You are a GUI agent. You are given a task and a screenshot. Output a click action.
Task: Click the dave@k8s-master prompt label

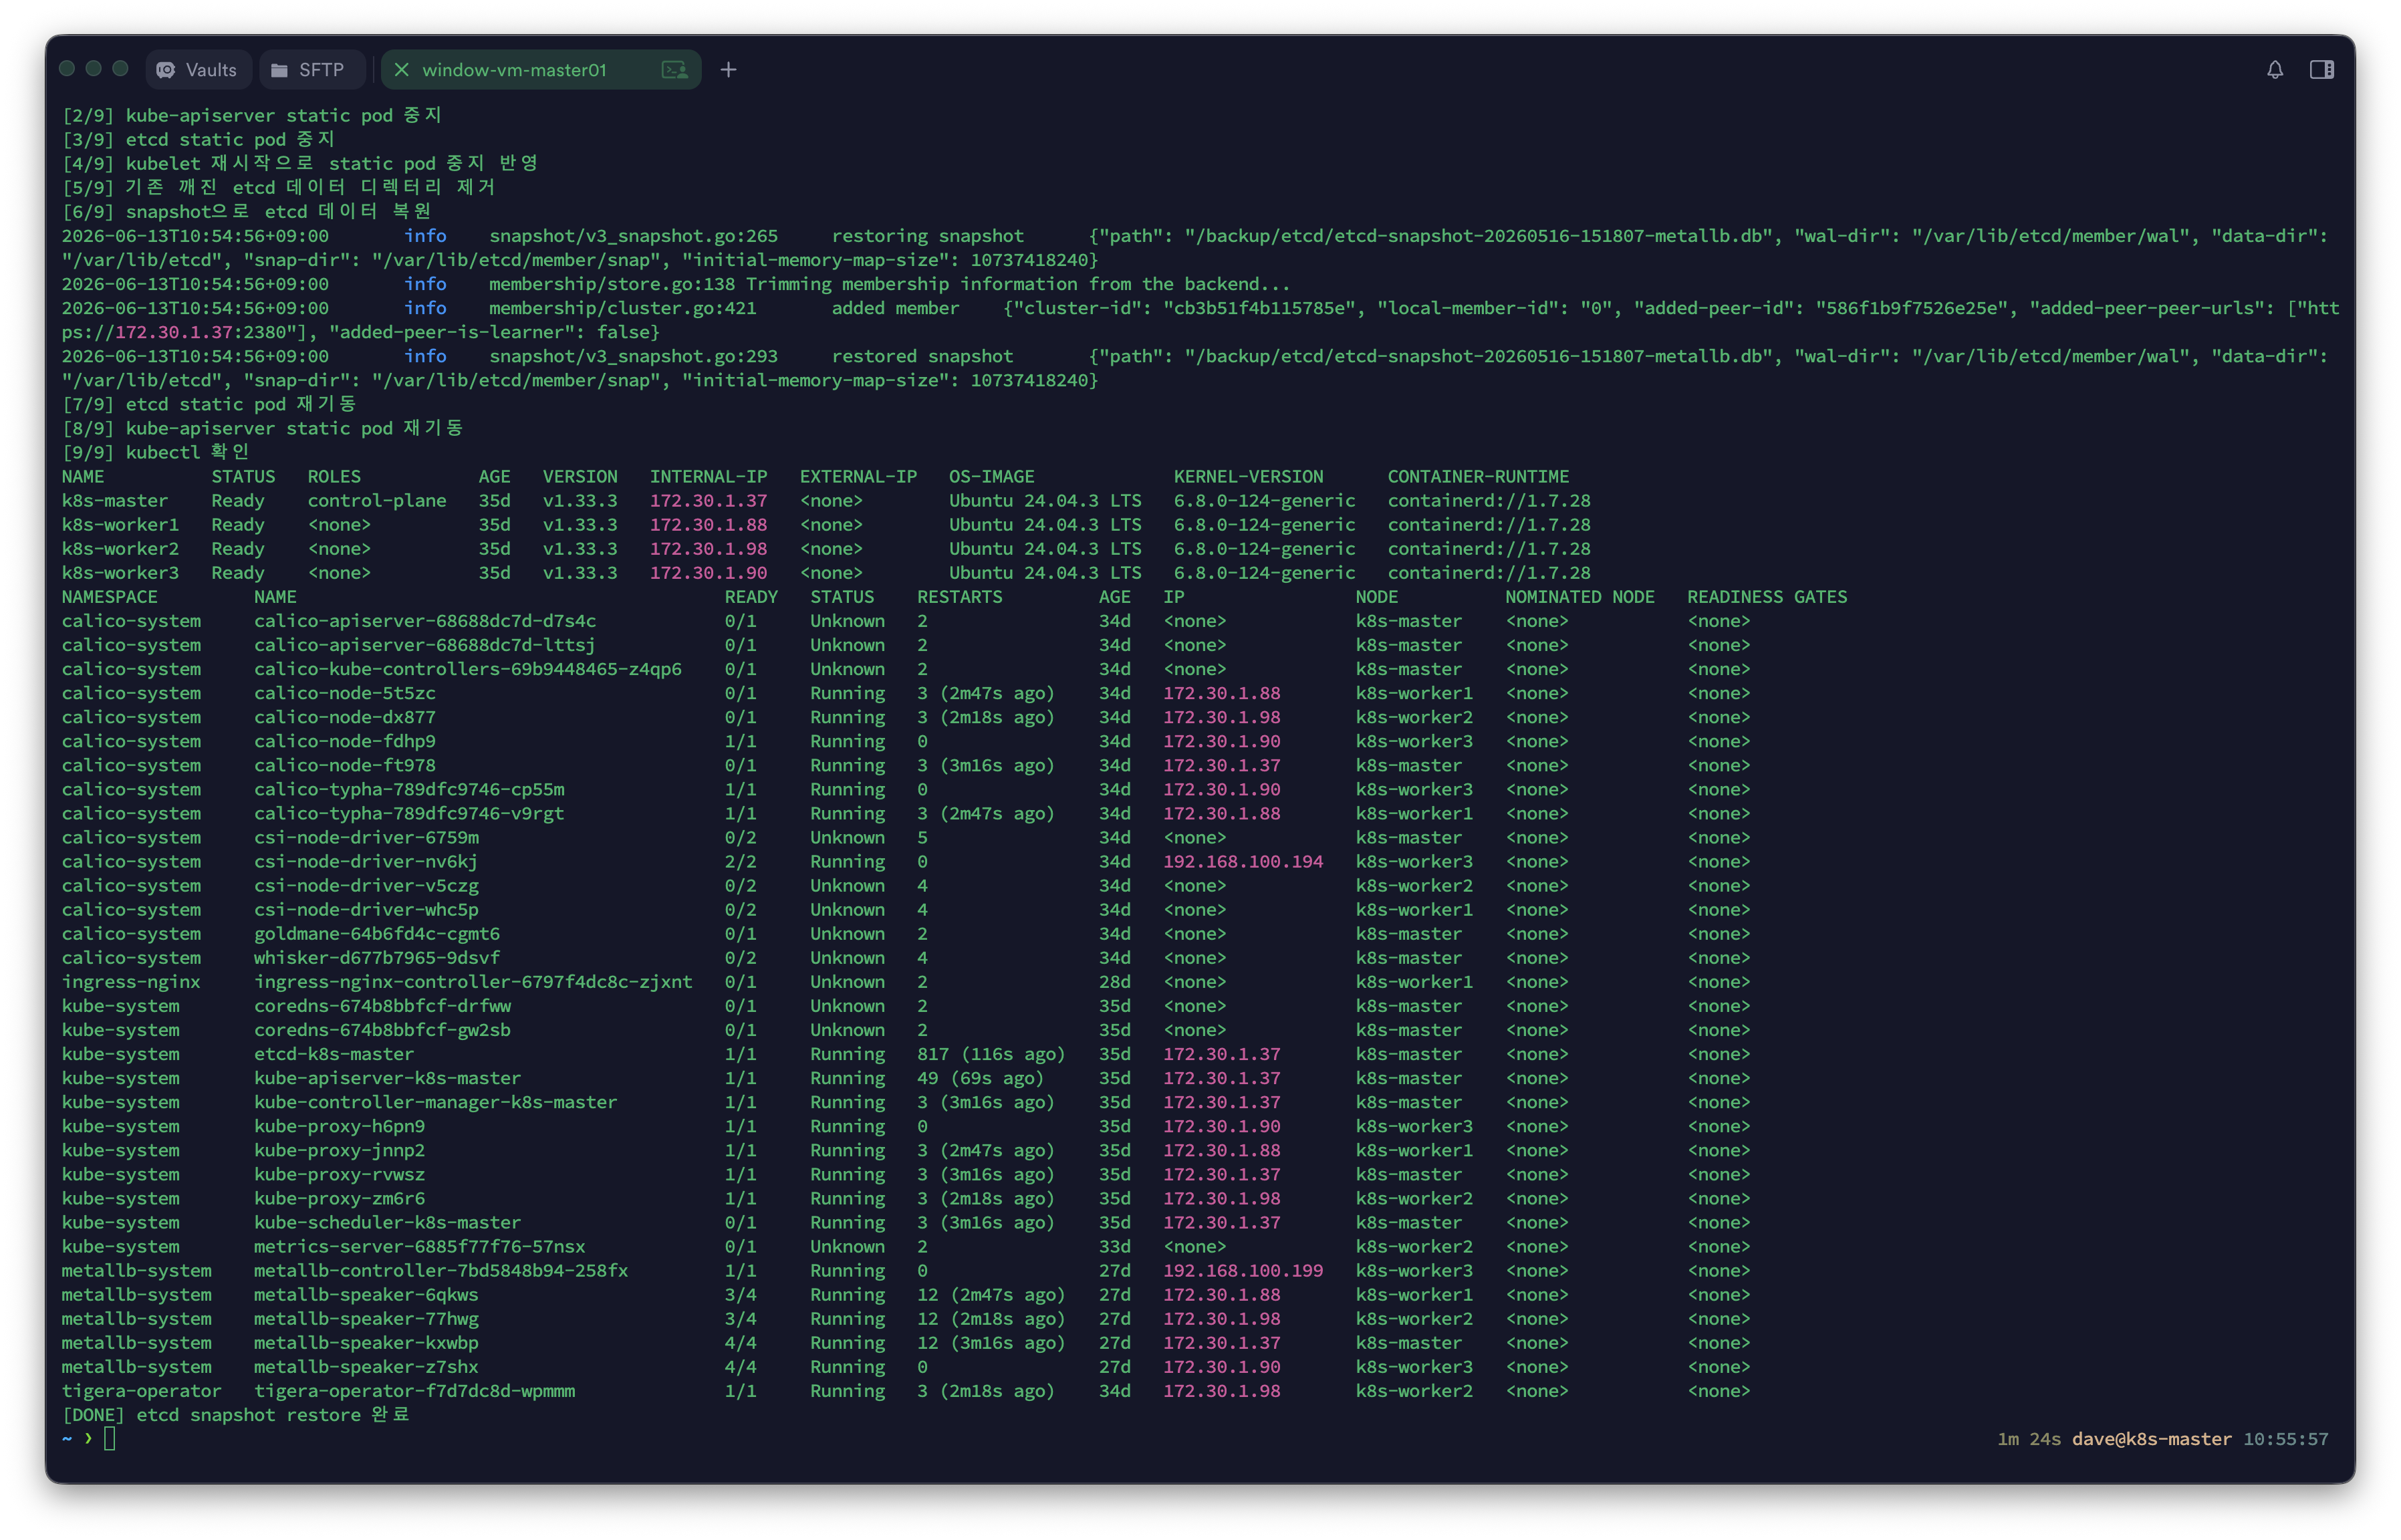2150,1439
